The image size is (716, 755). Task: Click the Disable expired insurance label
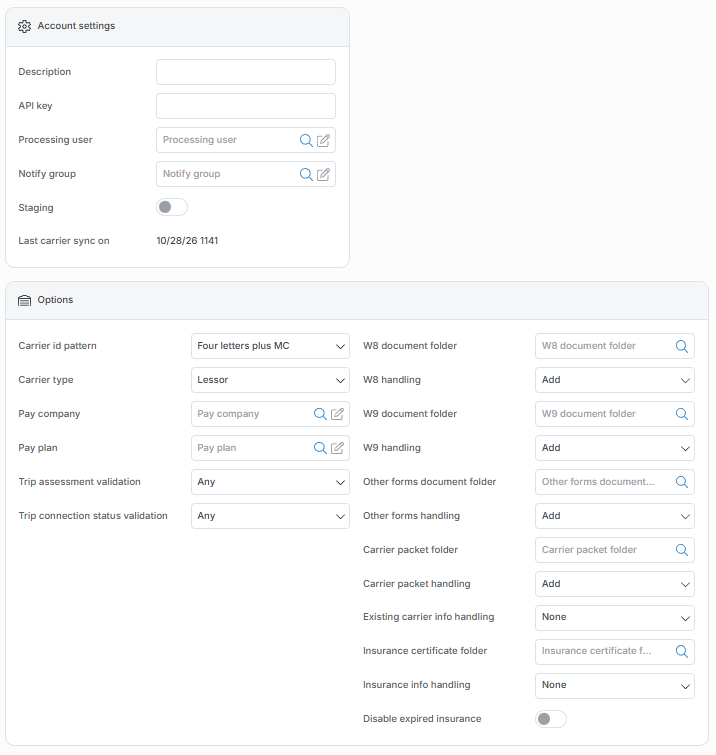(422, 719)
